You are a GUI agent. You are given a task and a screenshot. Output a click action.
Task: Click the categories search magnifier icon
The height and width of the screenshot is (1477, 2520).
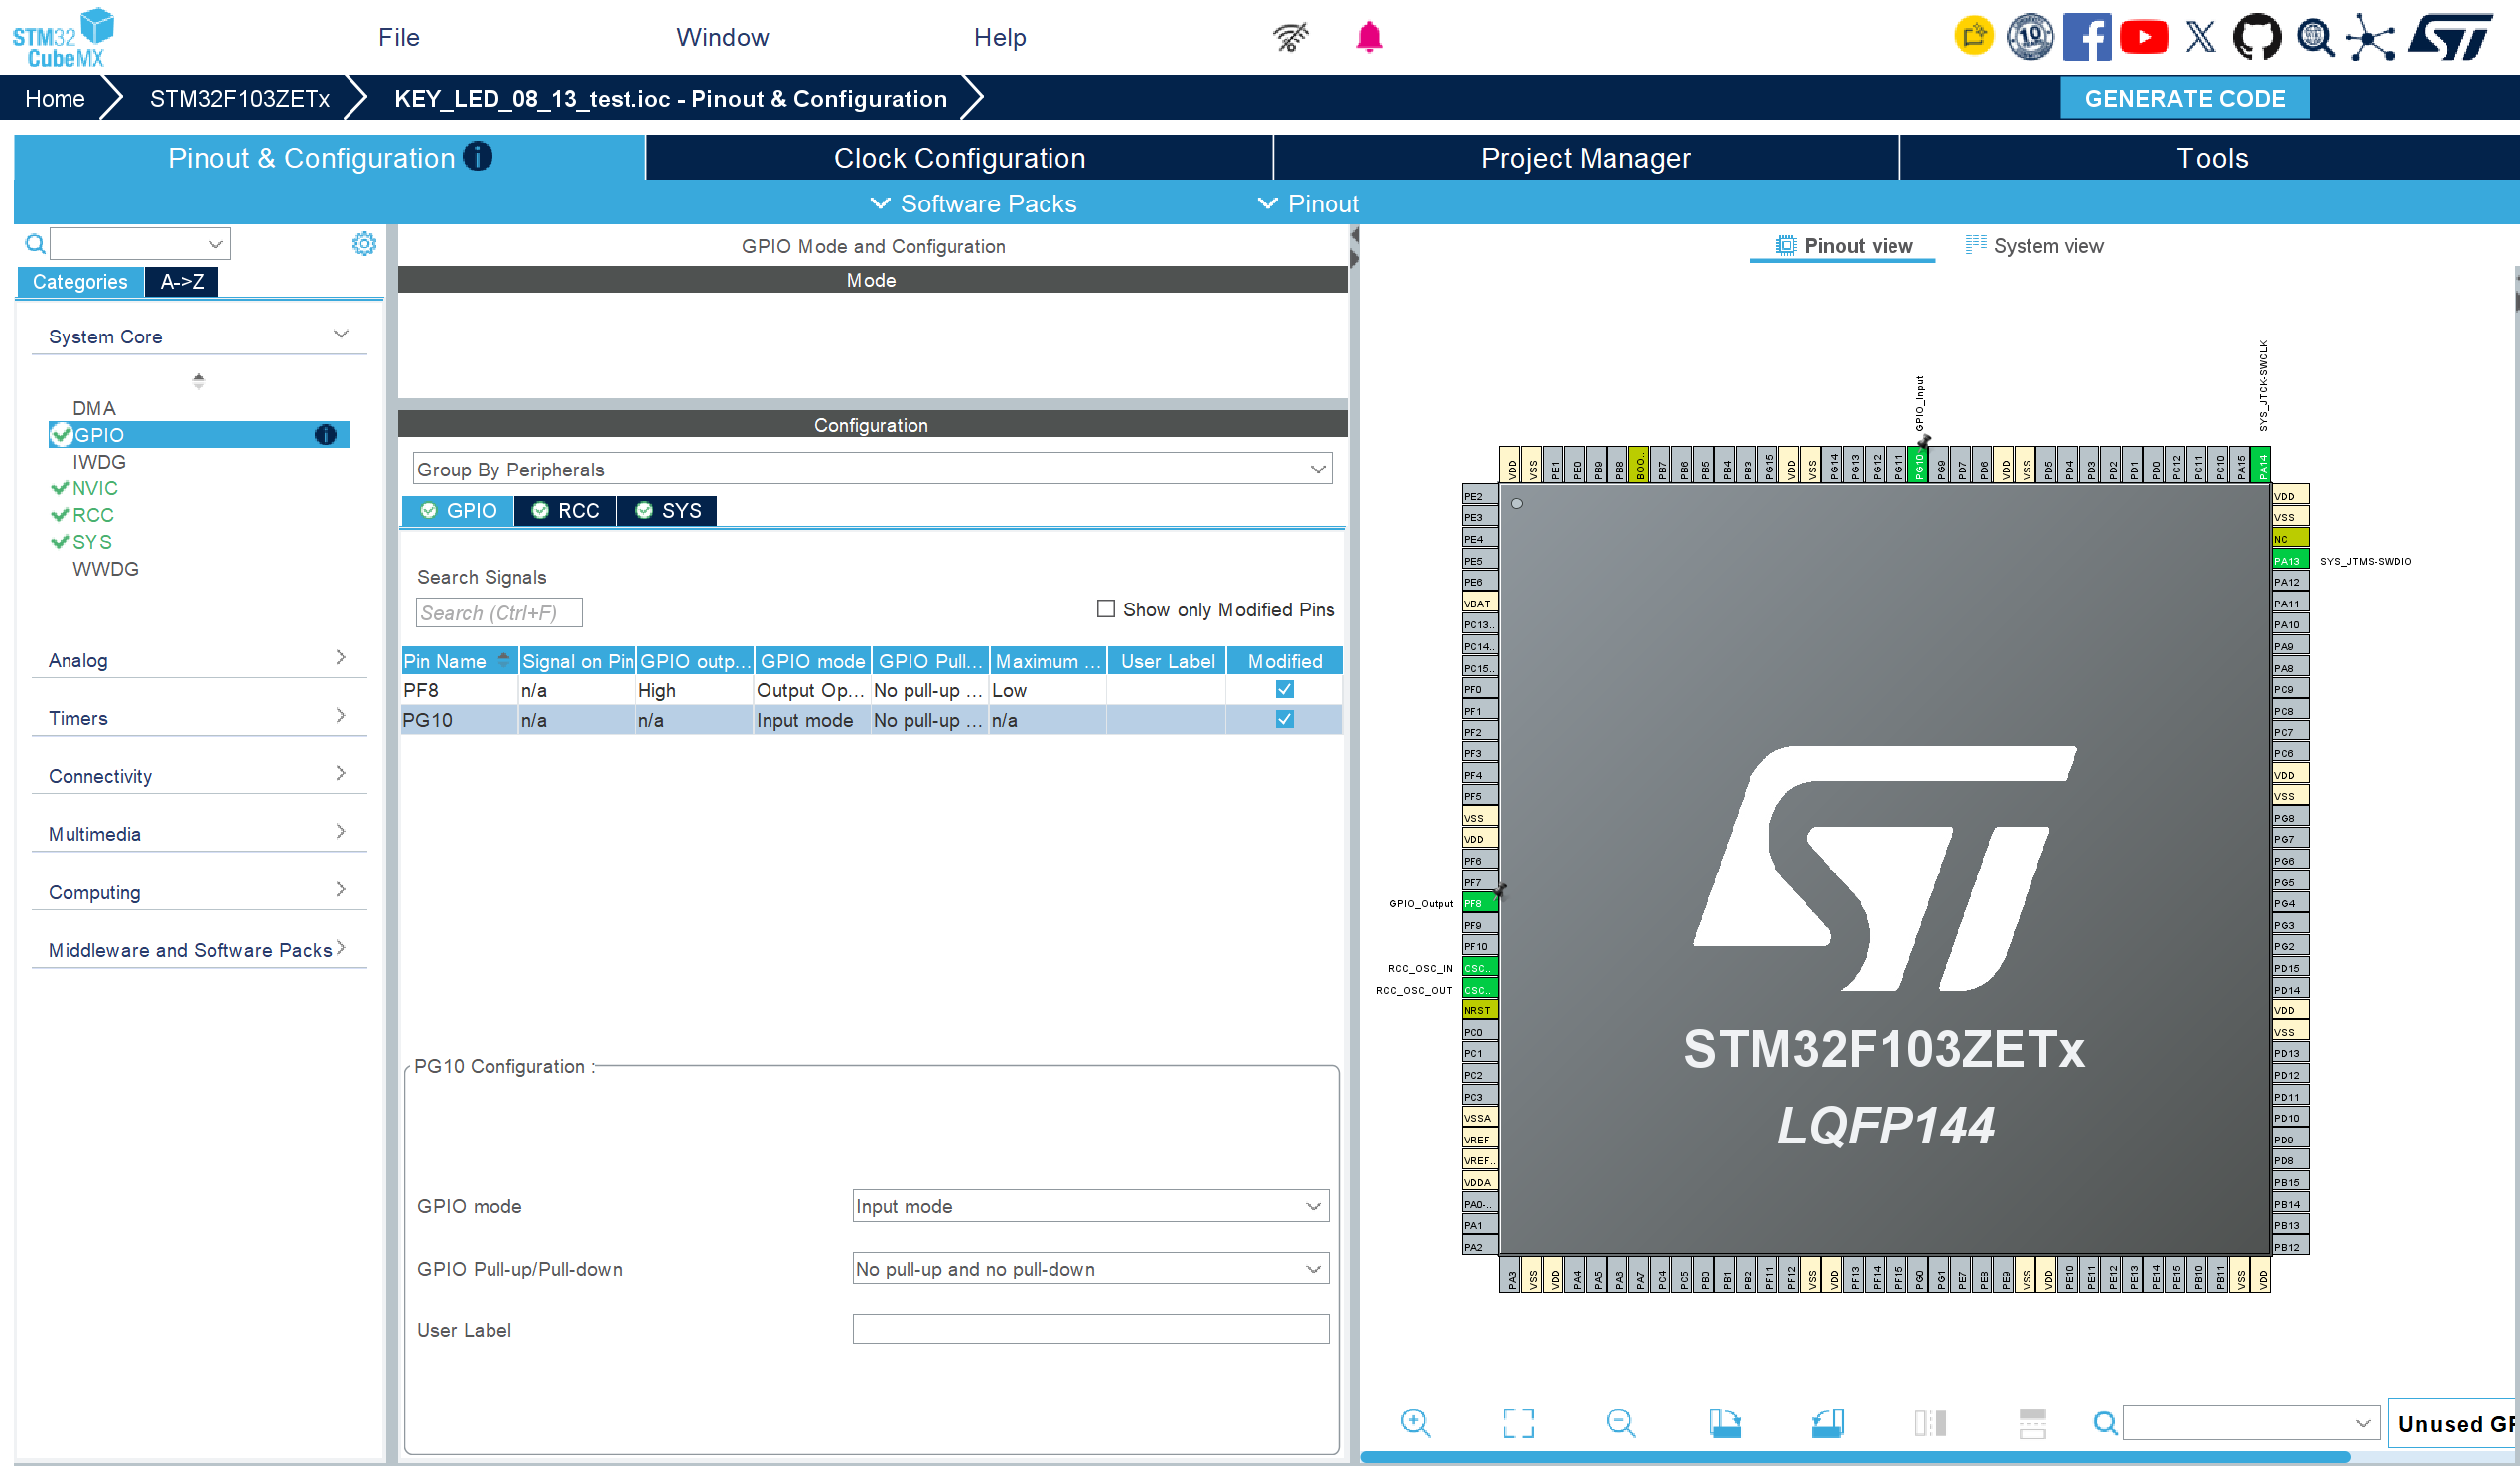pos(35,244)
